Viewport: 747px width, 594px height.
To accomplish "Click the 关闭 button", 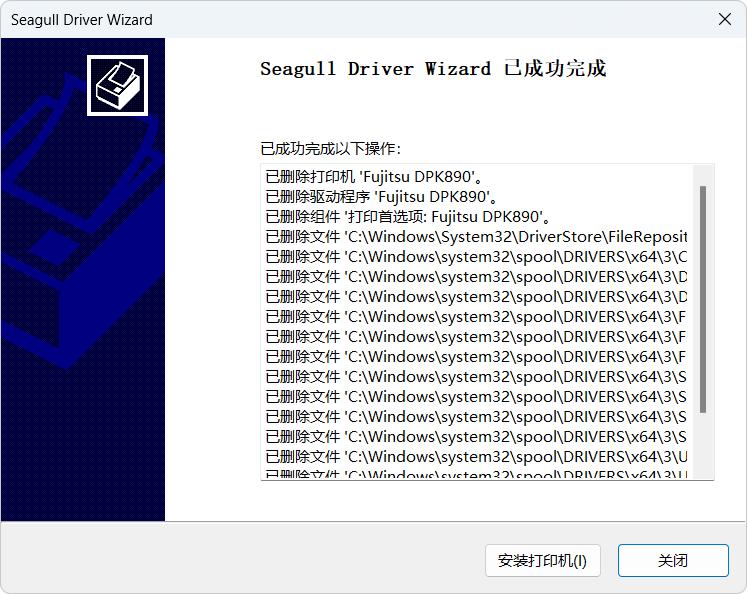I will tap(673, 561).
